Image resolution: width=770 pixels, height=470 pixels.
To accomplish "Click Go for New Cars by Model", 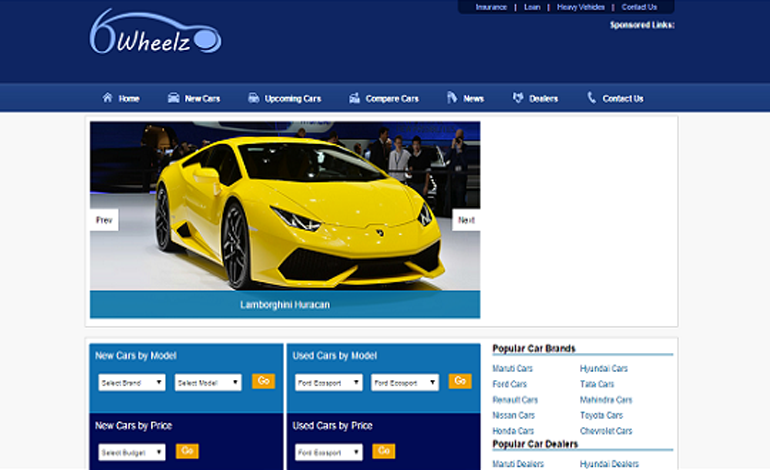I will coord(263,381).
